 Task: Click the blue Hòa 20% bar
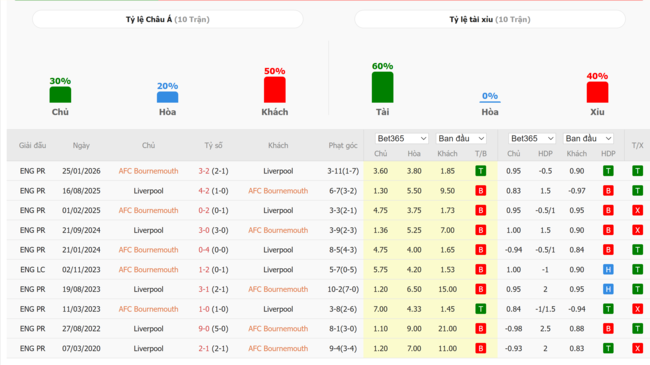pyautogui.click(x=167, y=97)
